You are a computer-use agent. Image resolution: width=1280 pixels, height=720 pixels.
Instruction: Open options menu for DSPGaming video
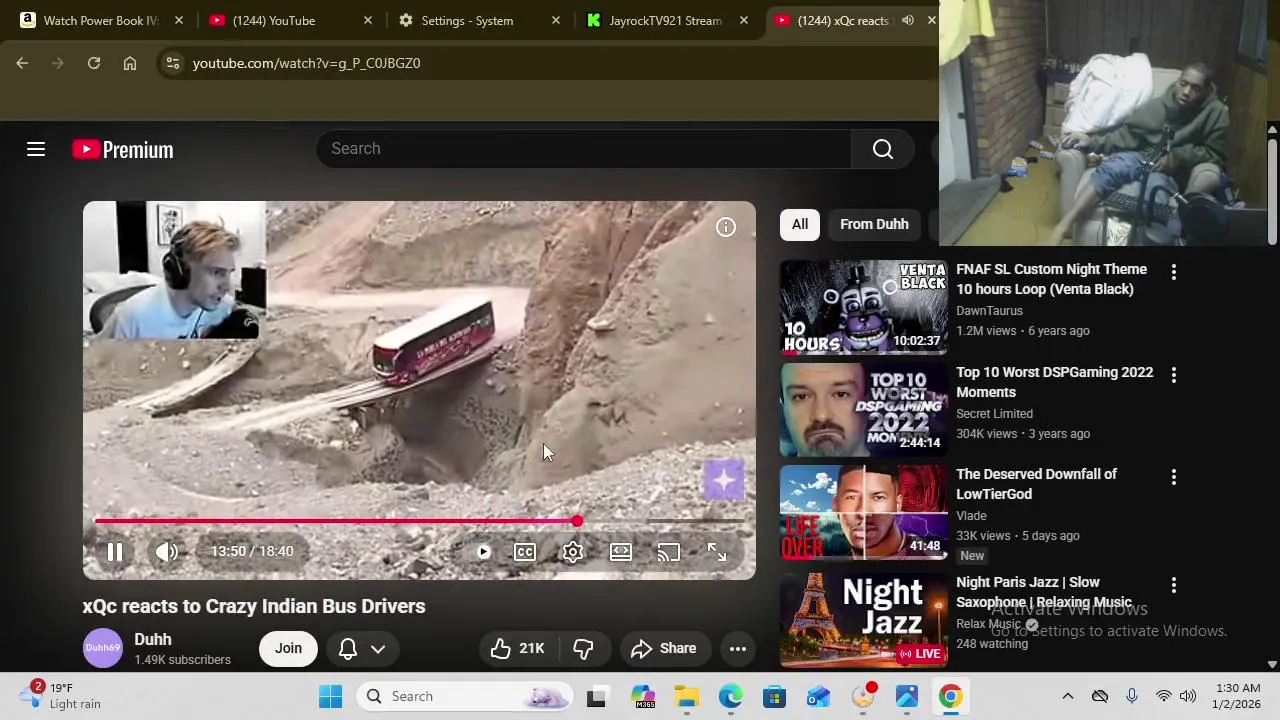(1174, 374)
